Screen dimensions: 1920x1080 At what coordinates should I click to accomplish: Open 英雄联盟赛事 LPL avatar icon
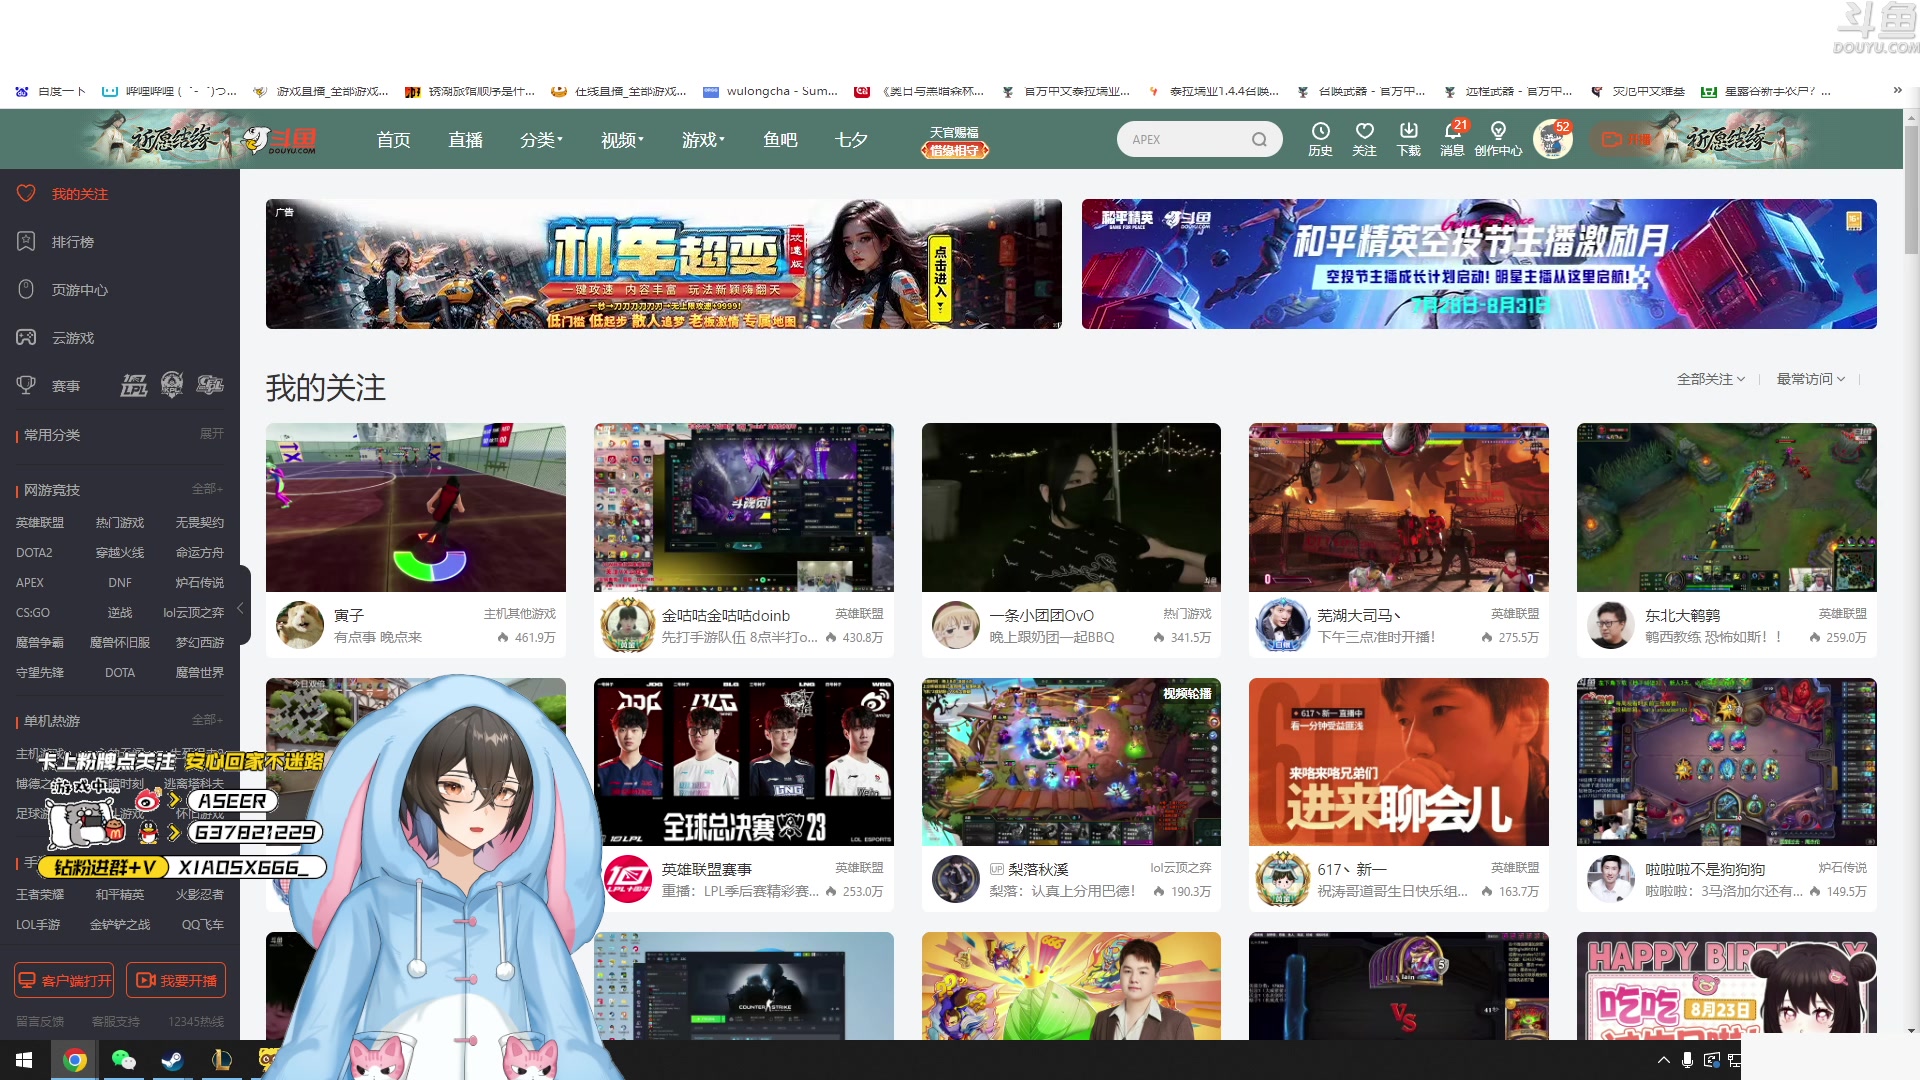pos(627,879)
